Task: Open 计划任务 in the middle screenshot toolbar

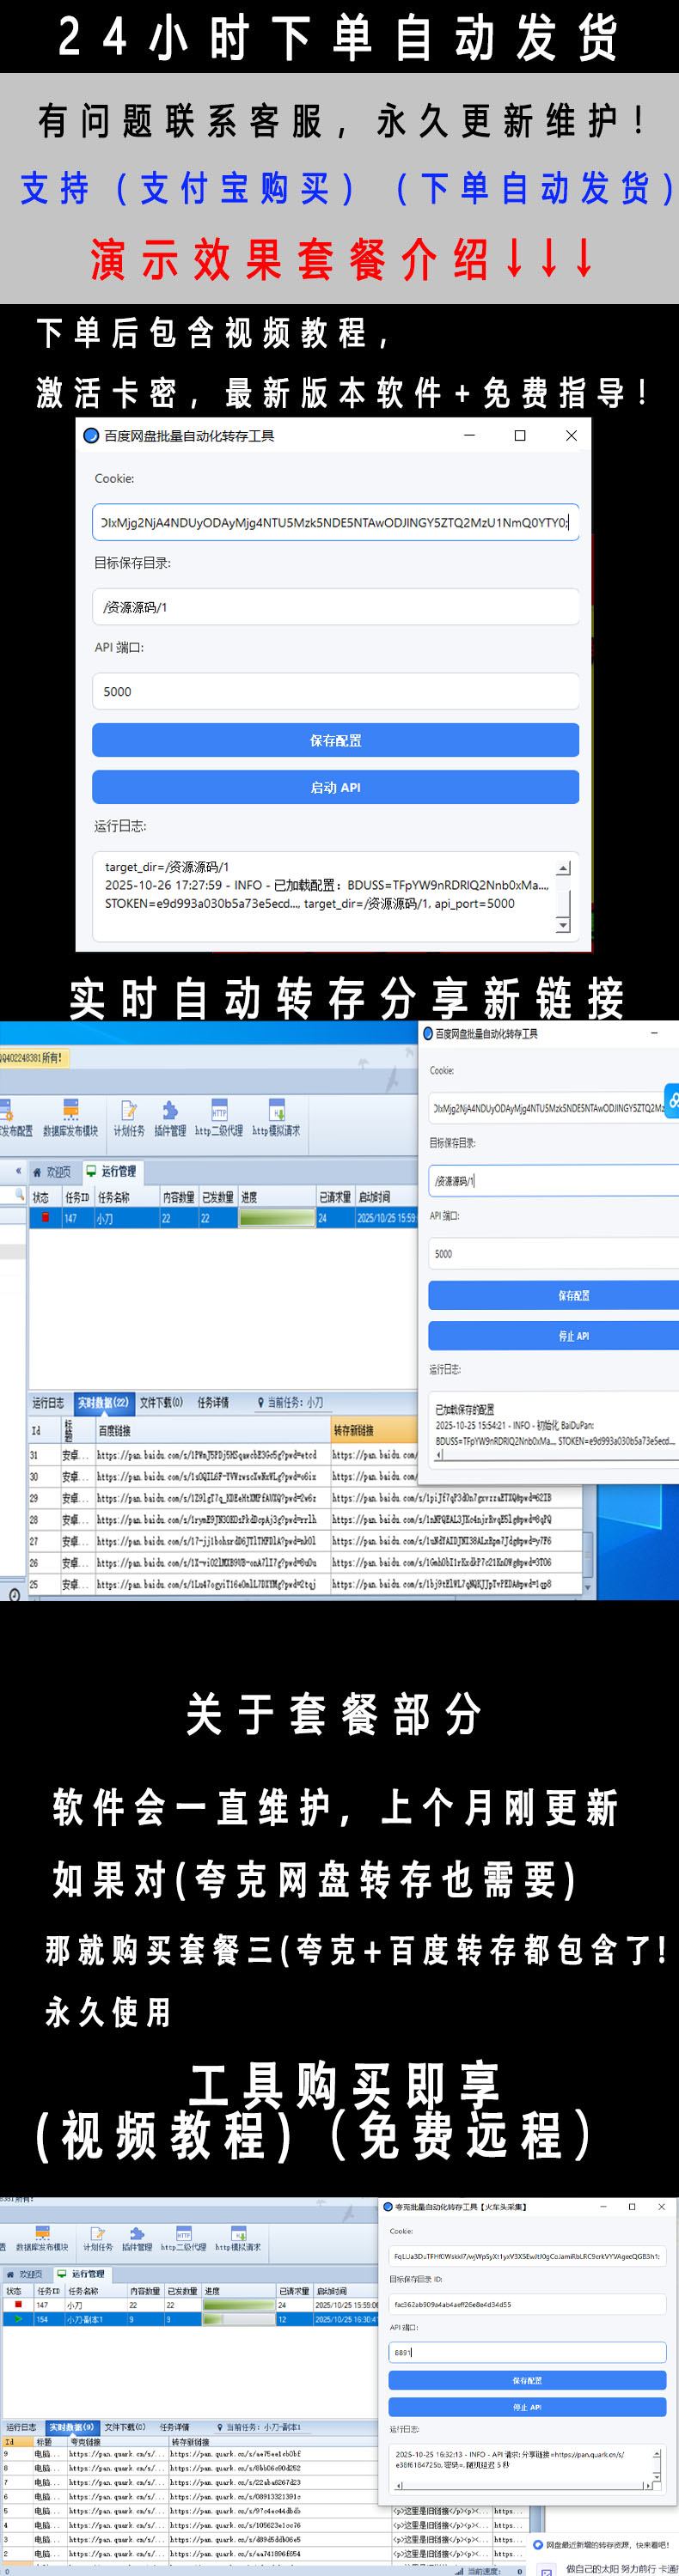Action: (x=128, y=1118)
